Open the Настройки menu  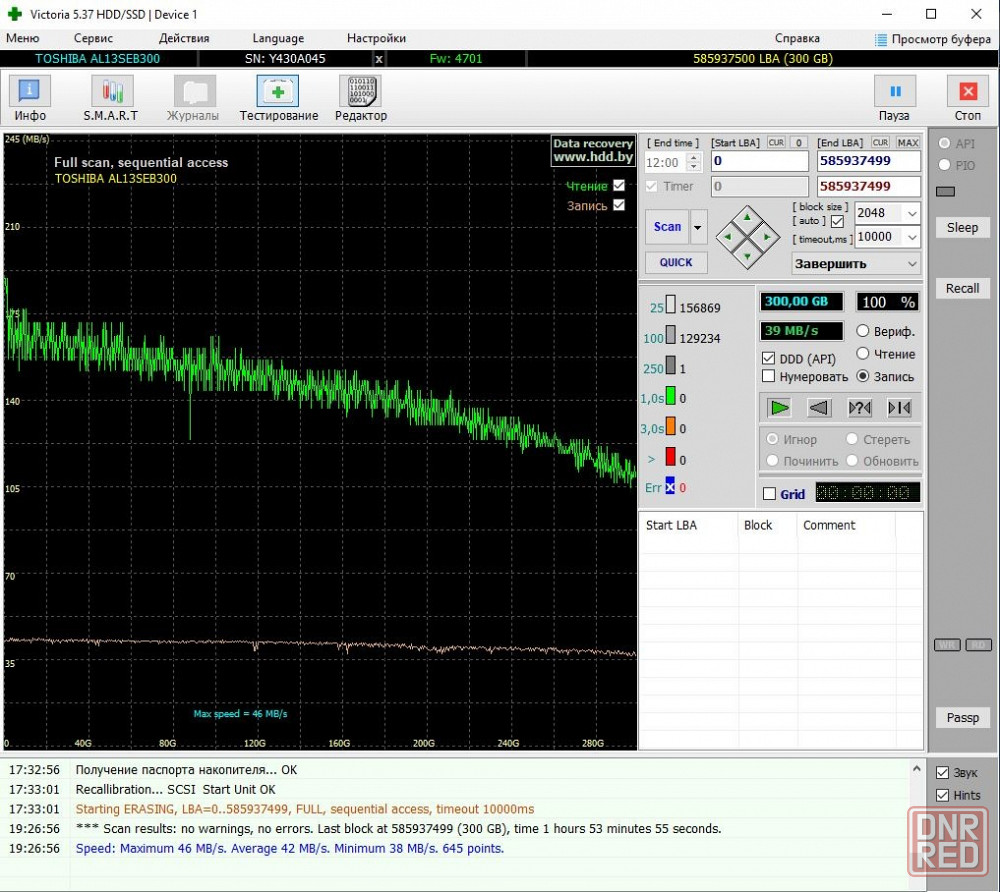point(376,38)
